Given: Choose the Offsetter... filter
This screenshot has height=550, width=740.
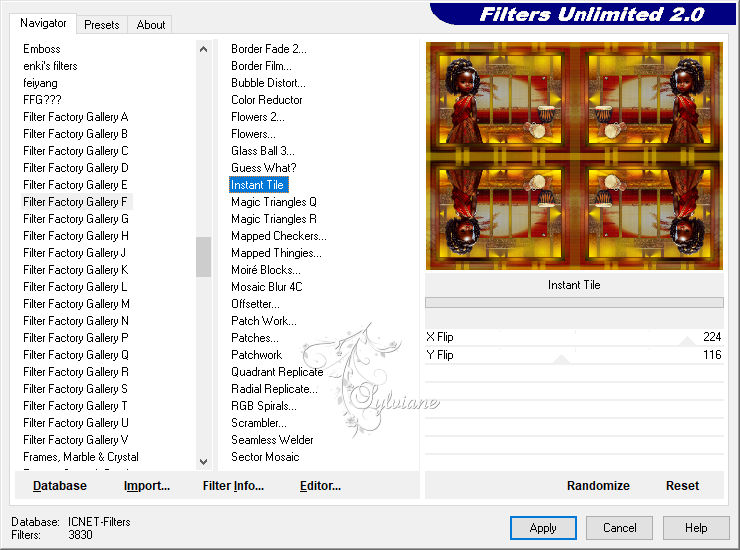Looking at the screenshot, I should click(x=255, y=304).
